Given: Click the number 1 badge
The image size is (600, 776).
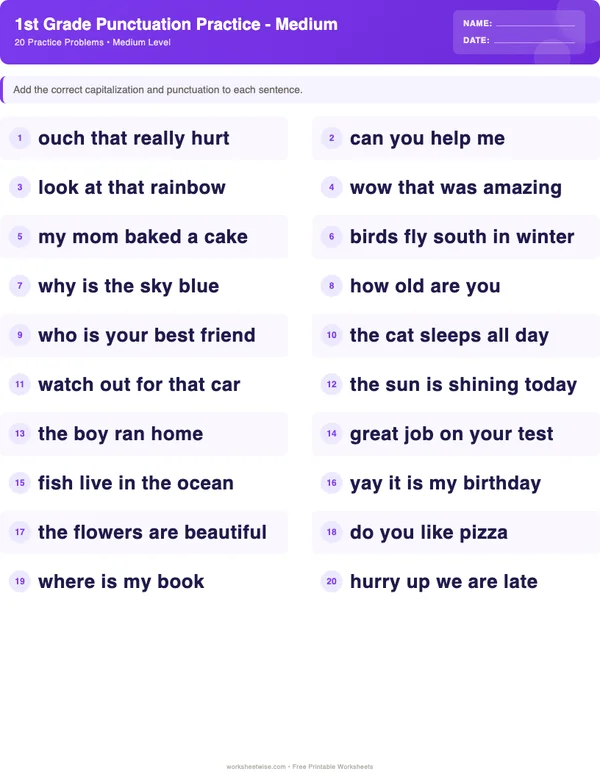Looking at the screenshot, I should pos(19,139).
